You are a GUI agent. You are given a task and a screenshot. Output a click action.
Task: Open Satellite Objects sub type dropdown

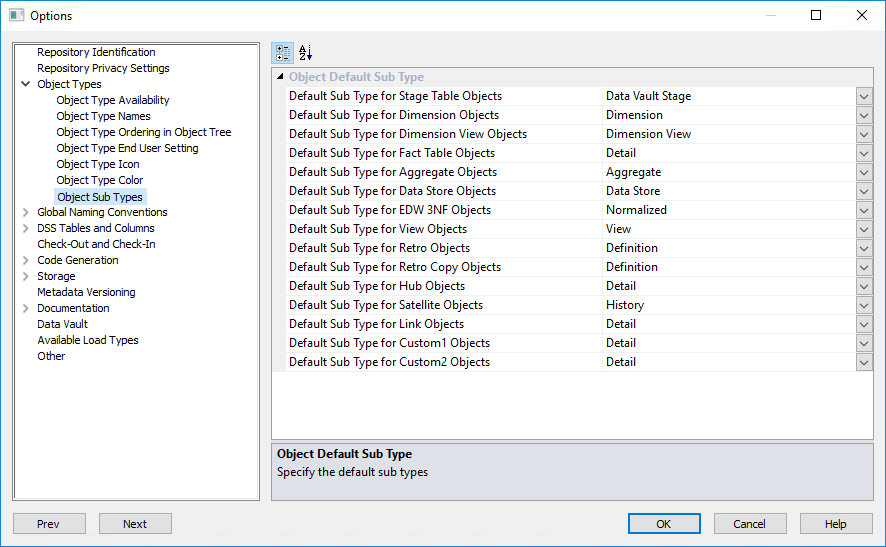(864, 305)
